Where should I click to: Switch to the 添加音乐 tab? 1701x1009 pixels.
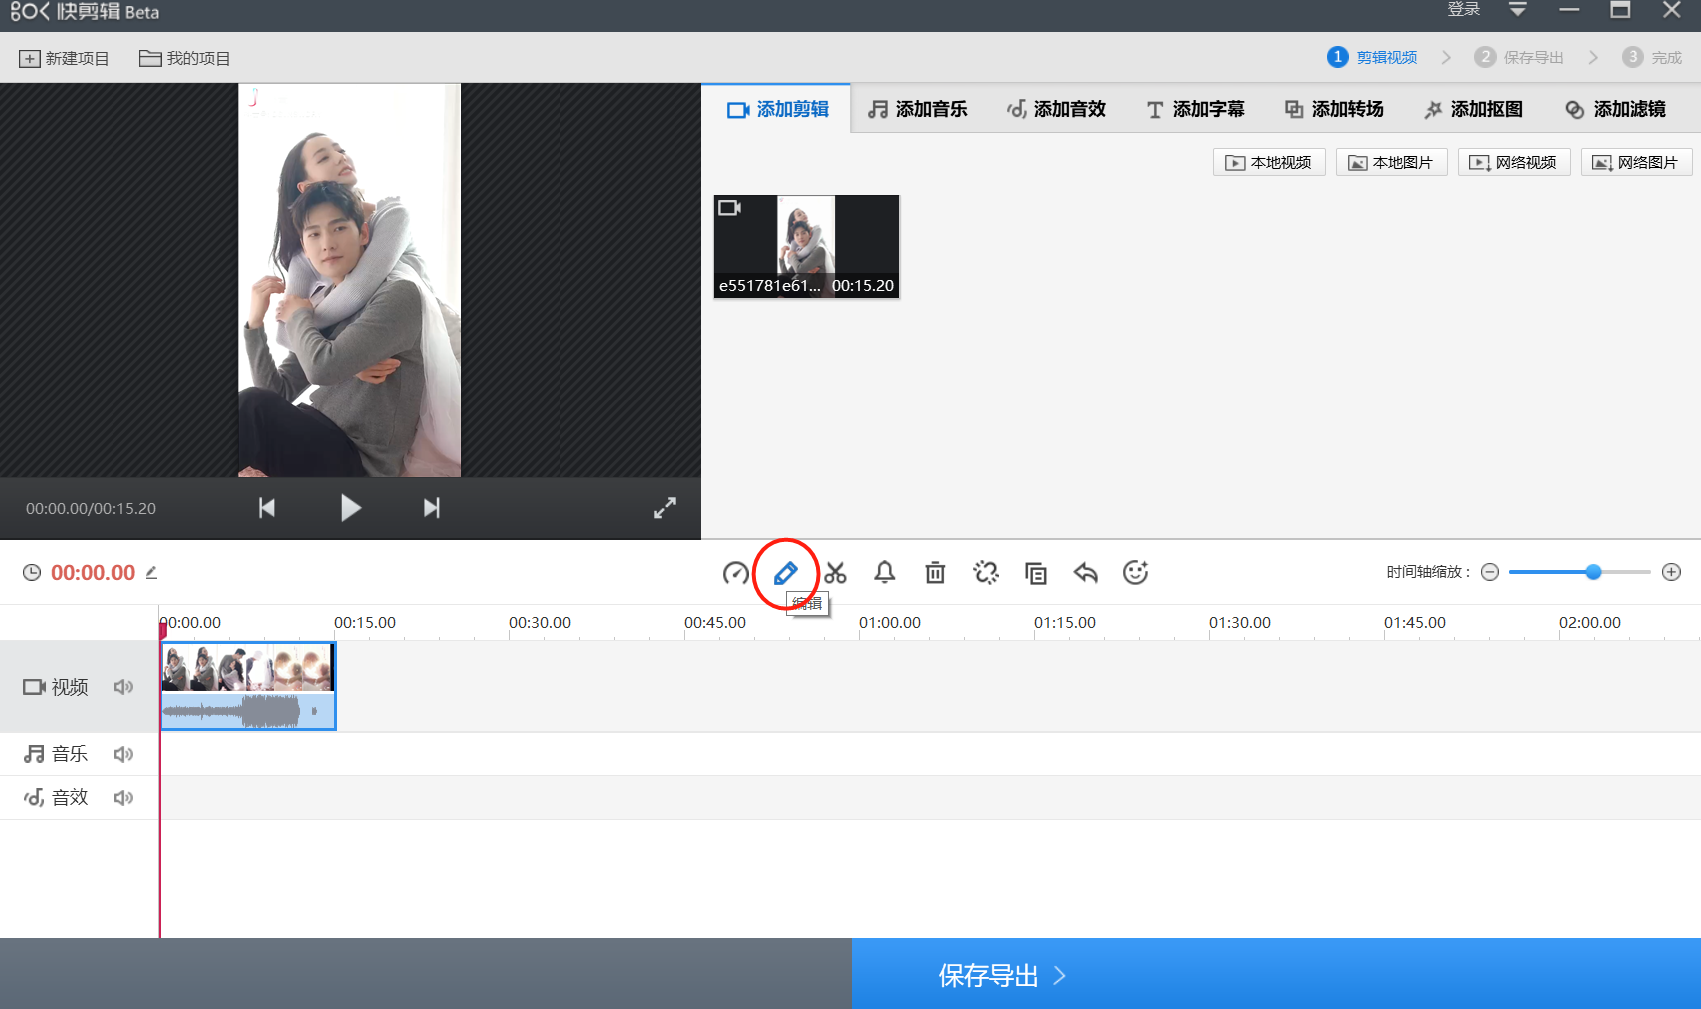(918, 109)
